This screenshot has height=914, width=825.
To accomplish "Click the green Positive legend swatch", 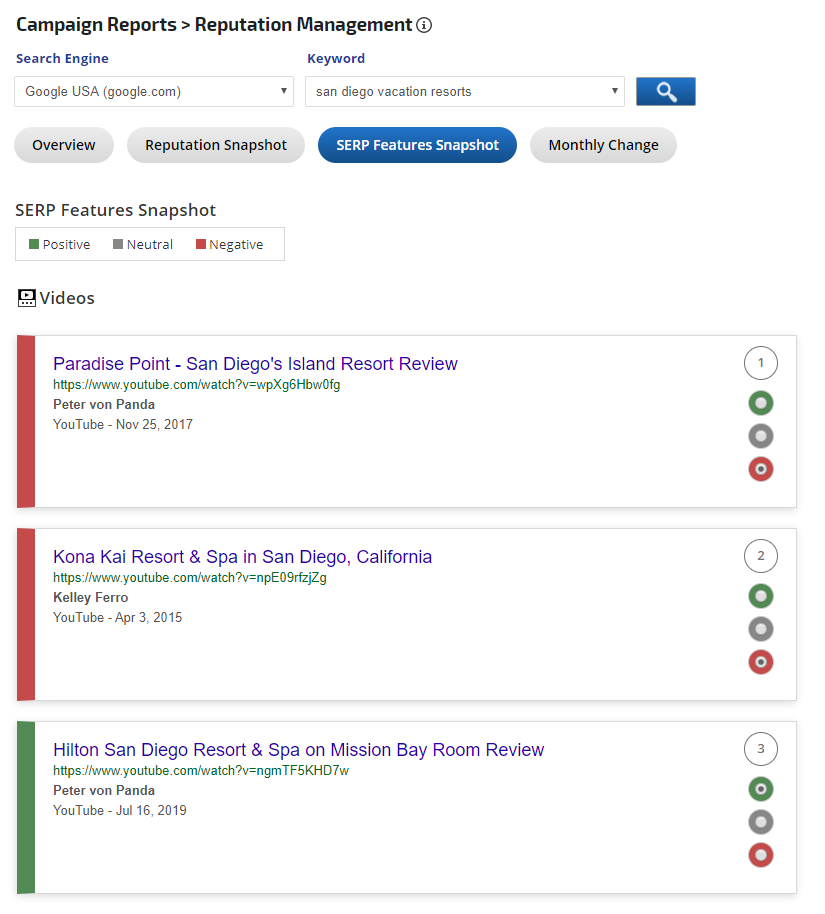I will point(34,245).
